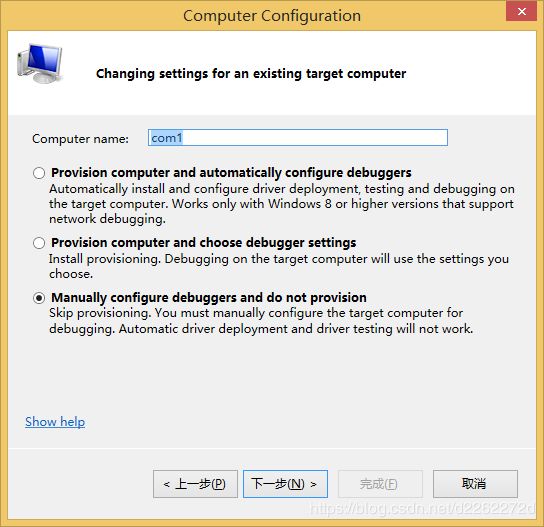
Task: Open the Show help link
Action: (55, 422)
